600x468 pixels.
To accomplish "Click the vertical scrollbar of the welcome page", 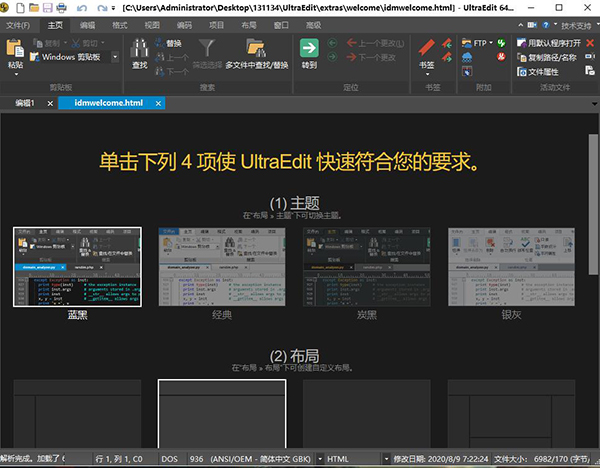I will point(593,204).
